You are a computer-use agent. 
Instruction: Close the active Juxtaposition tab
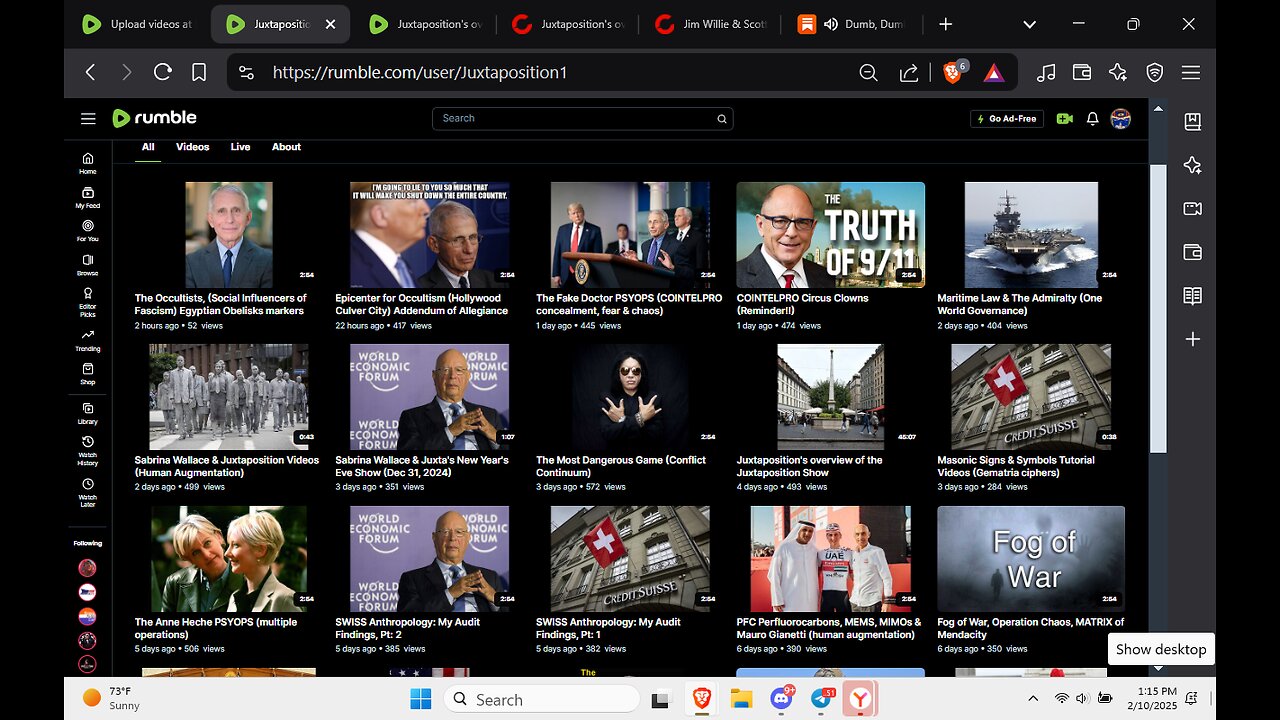[x=331, y=24]
